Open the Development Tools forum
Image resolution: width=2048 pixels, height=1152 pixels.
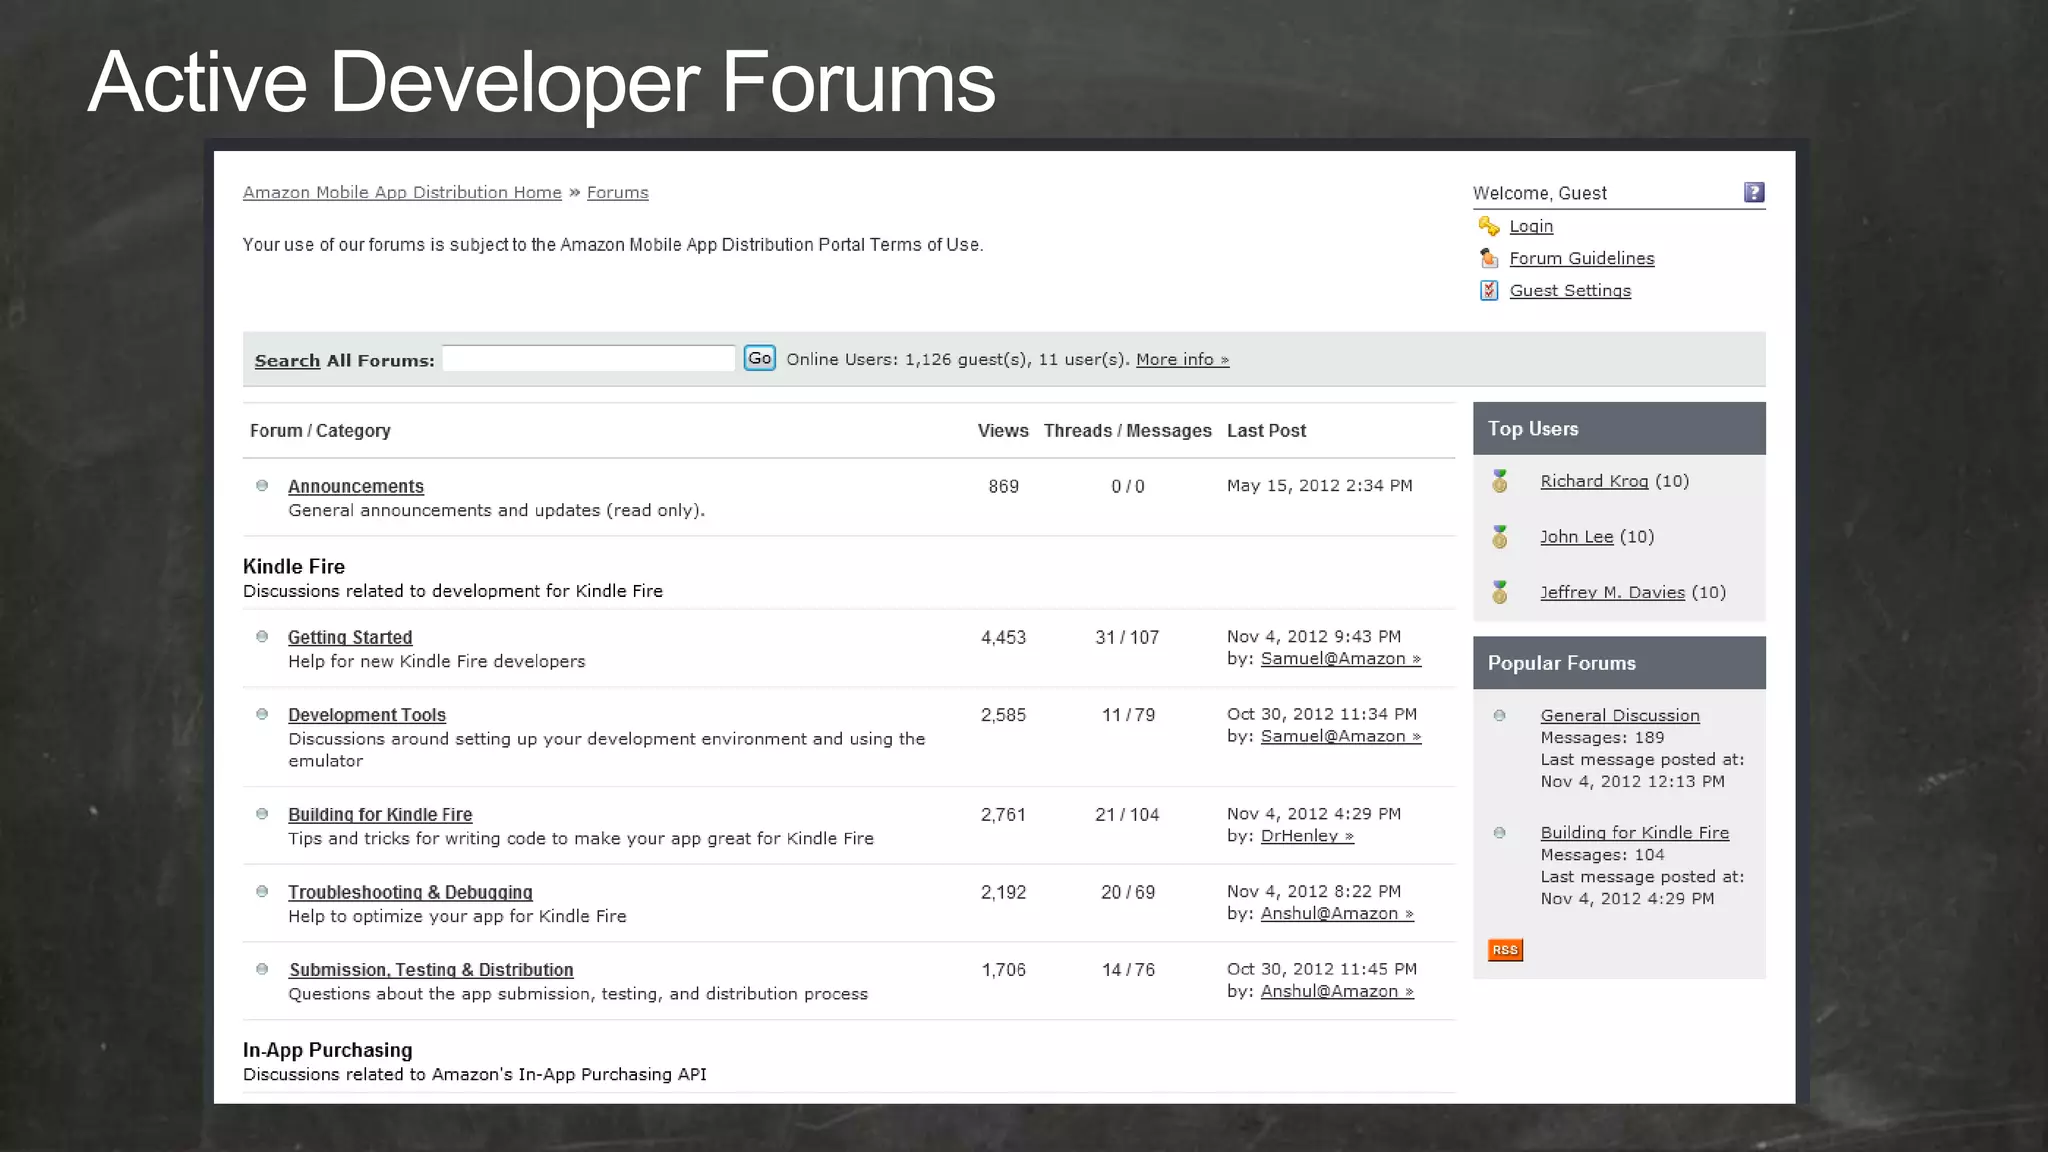(367, 715)
